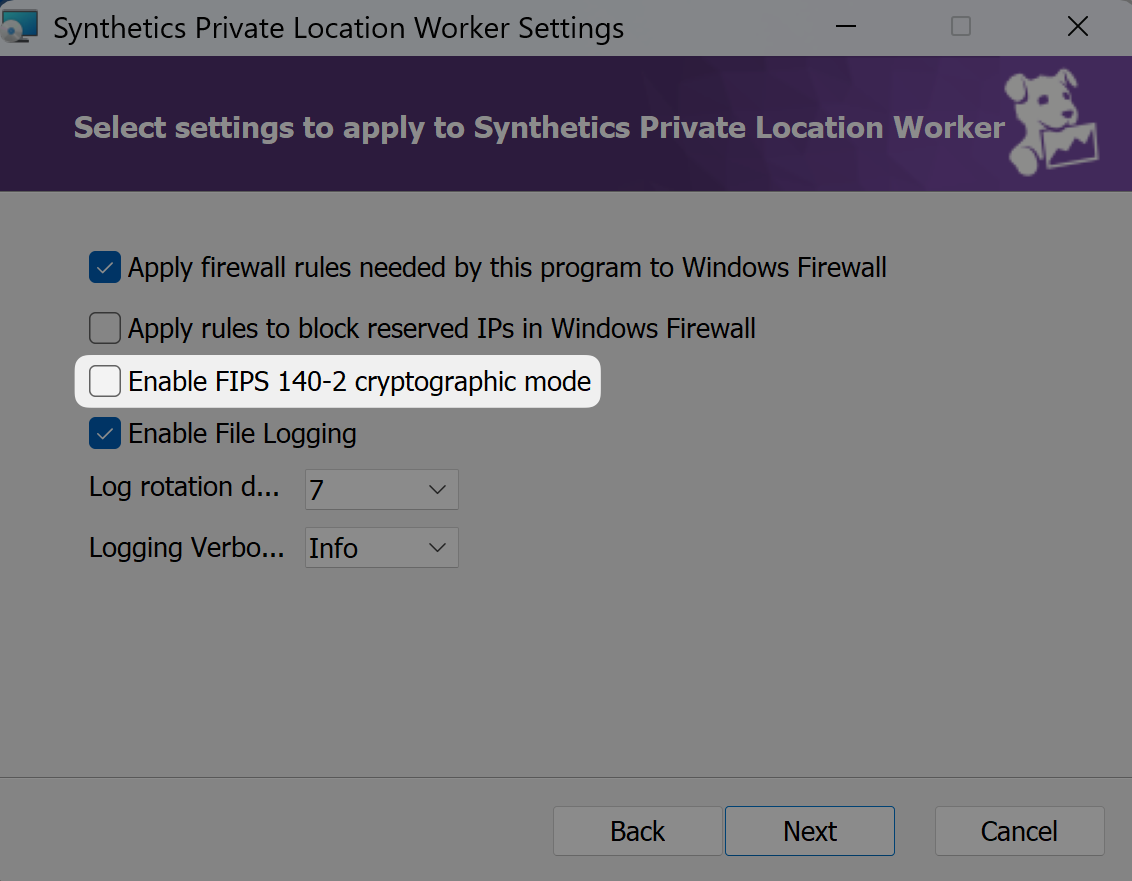Click the "Apply rules to block reserved IPs" text
1132x881 pixels.
[441, 328]
